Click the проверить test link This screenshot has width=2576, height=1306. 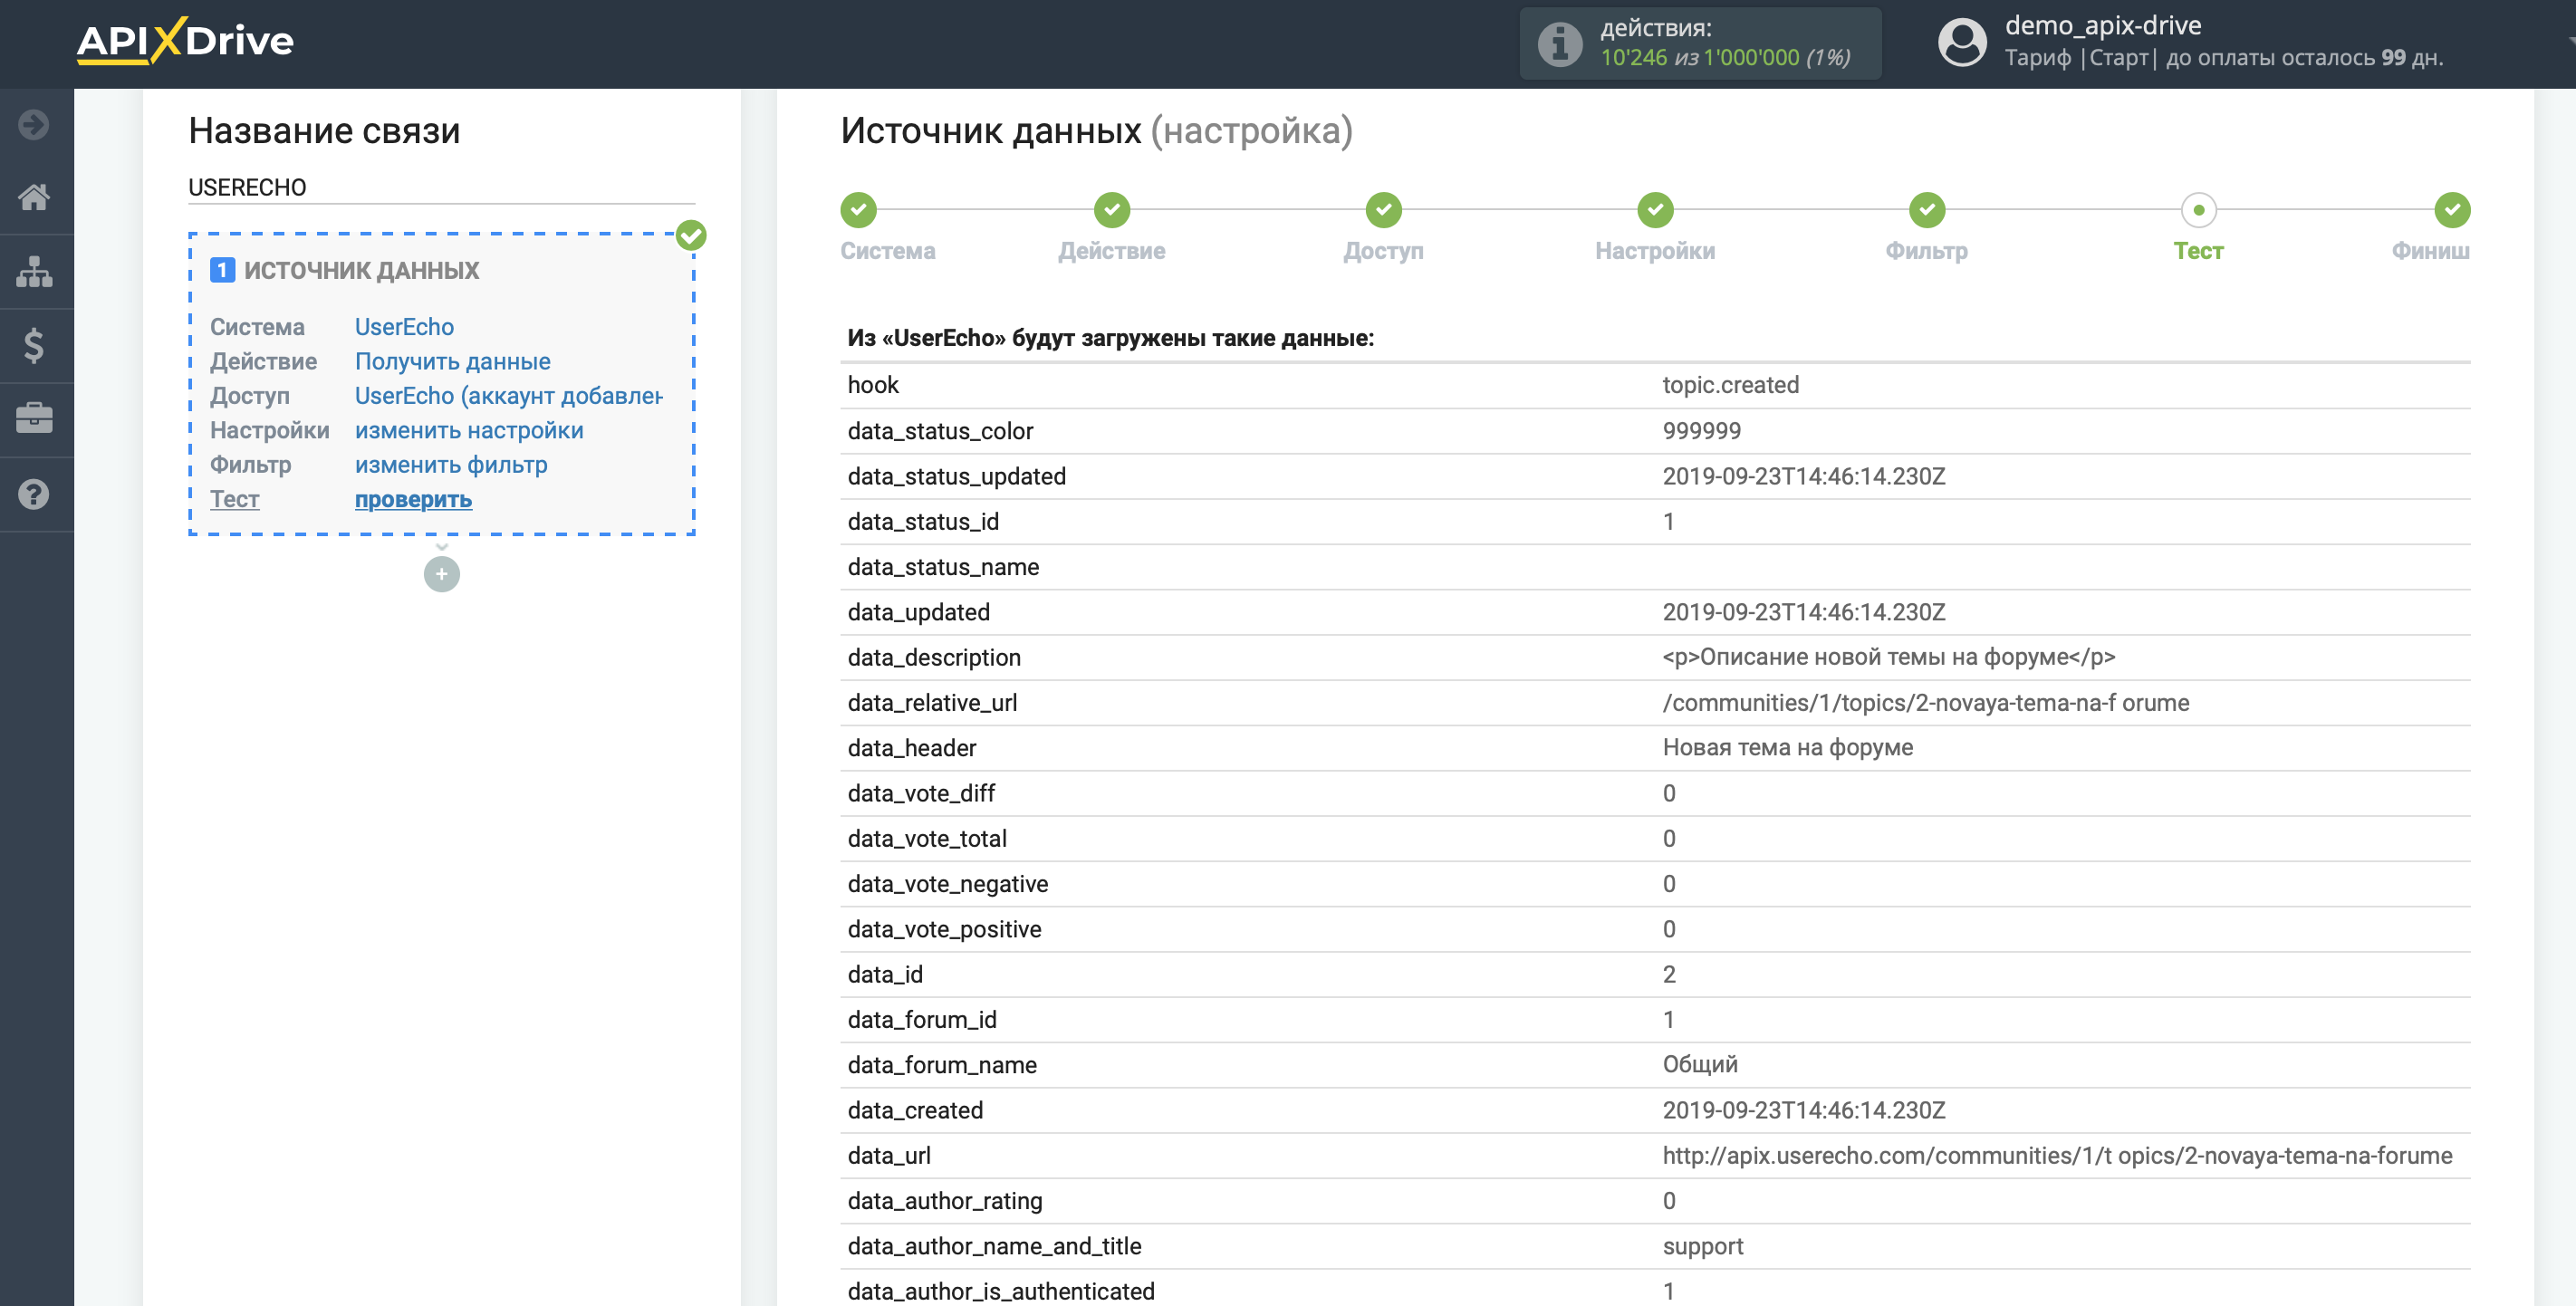coord(413,499)
